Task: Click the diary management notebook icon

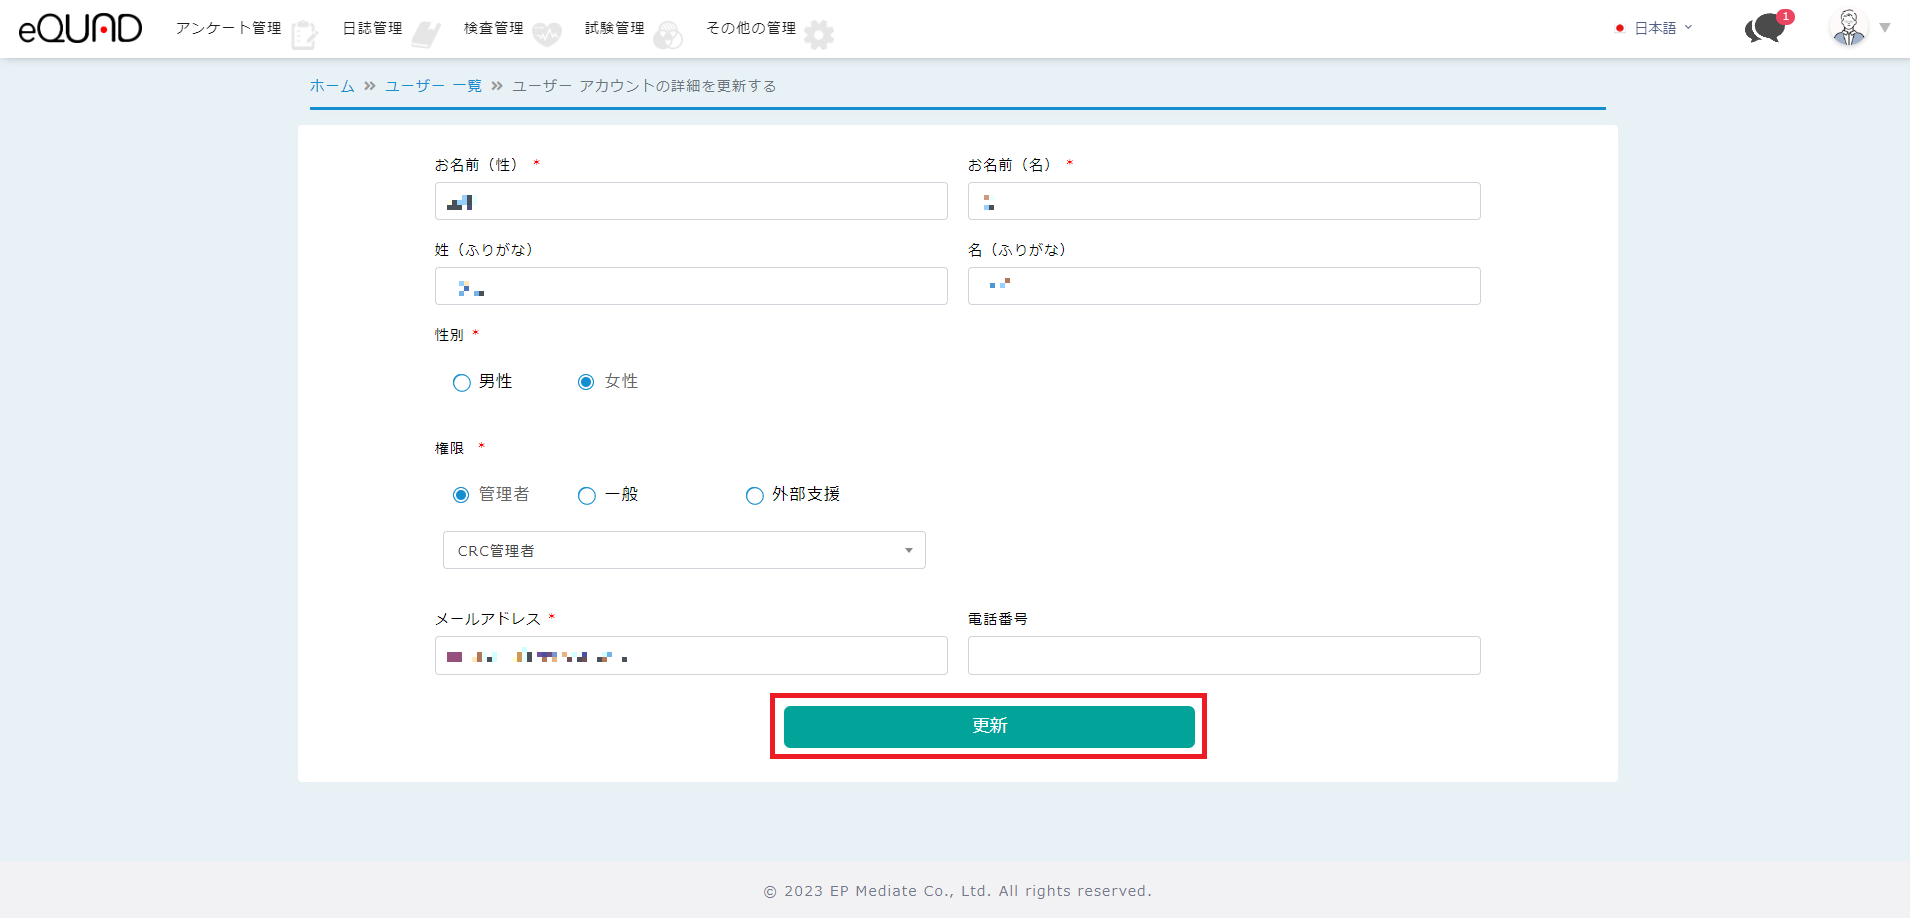Action: point(426,35)
